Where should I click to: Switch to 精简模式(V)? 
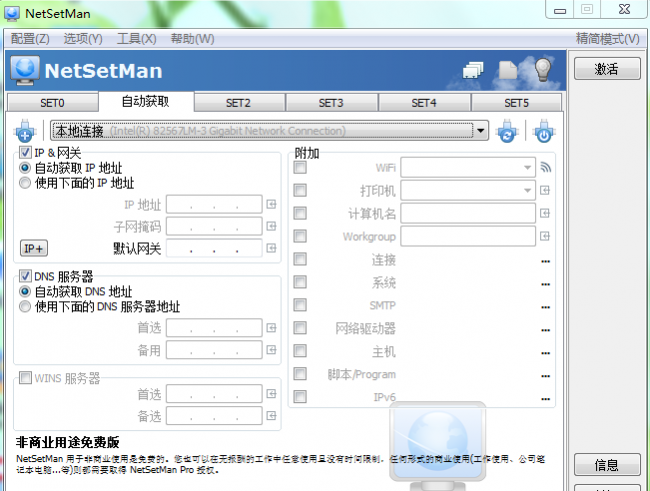(x=607, y=39)
